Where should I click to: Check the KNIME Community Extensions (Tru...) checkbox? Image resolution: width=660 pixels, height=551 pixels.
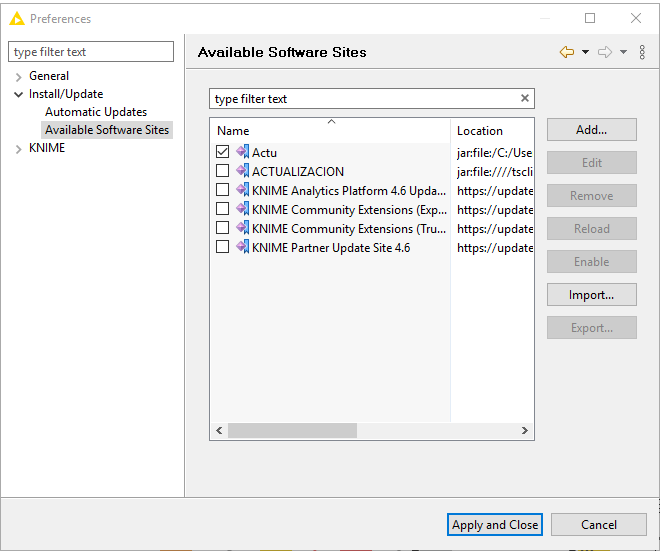point(222,227)
